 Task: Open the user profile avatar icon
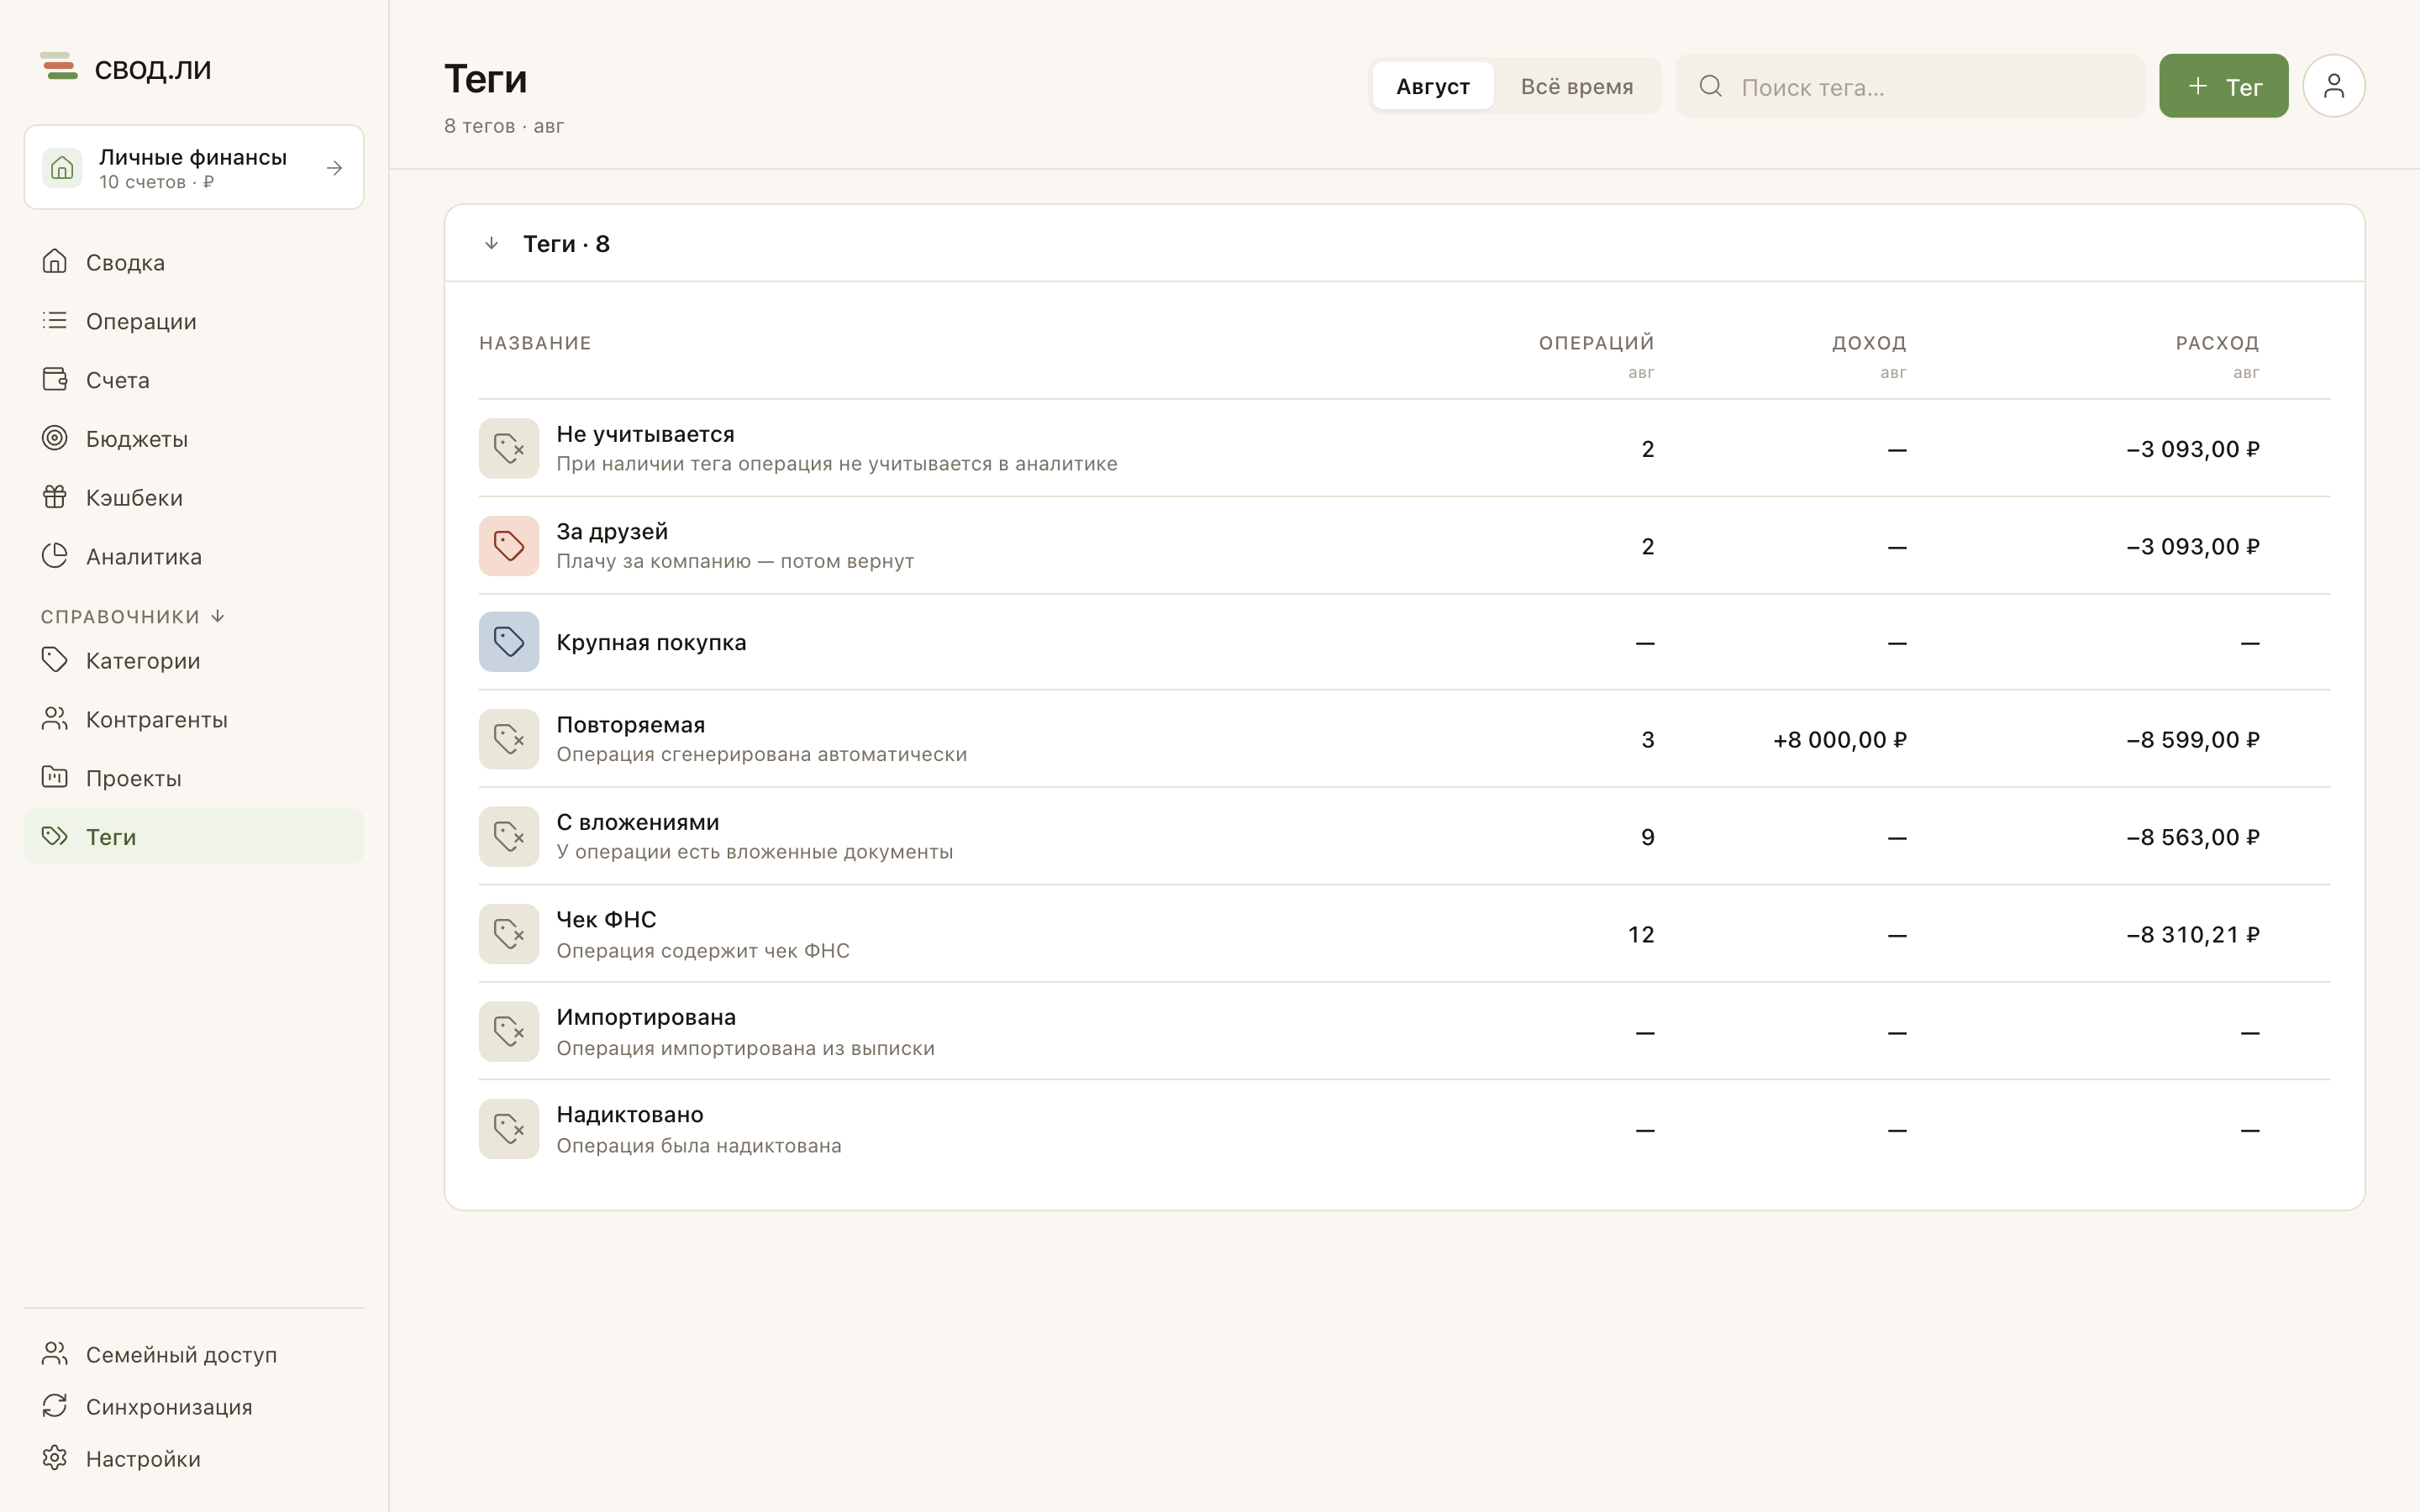tap(2333, 86)
